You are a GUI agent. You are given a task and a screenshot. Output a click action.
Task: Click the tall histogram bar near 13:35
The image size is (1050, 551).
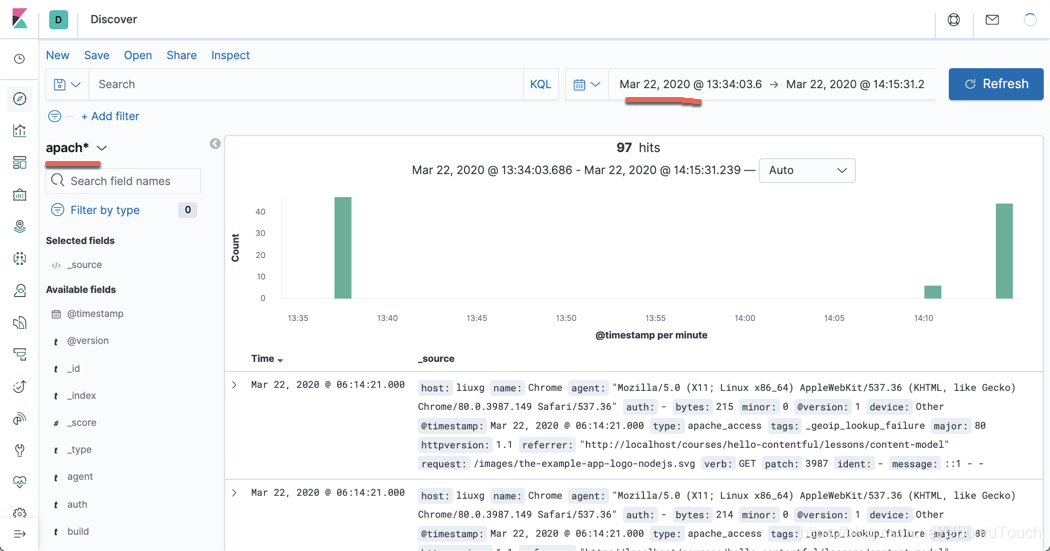coord(343,248)
